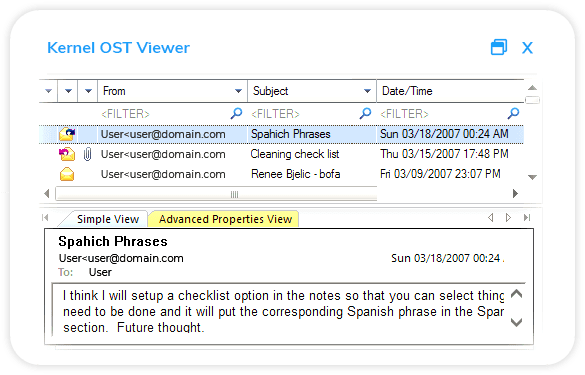585x375 pixels.
Task: Click the right arrow of horizontal scrollbar
Action: pos(515,193)
